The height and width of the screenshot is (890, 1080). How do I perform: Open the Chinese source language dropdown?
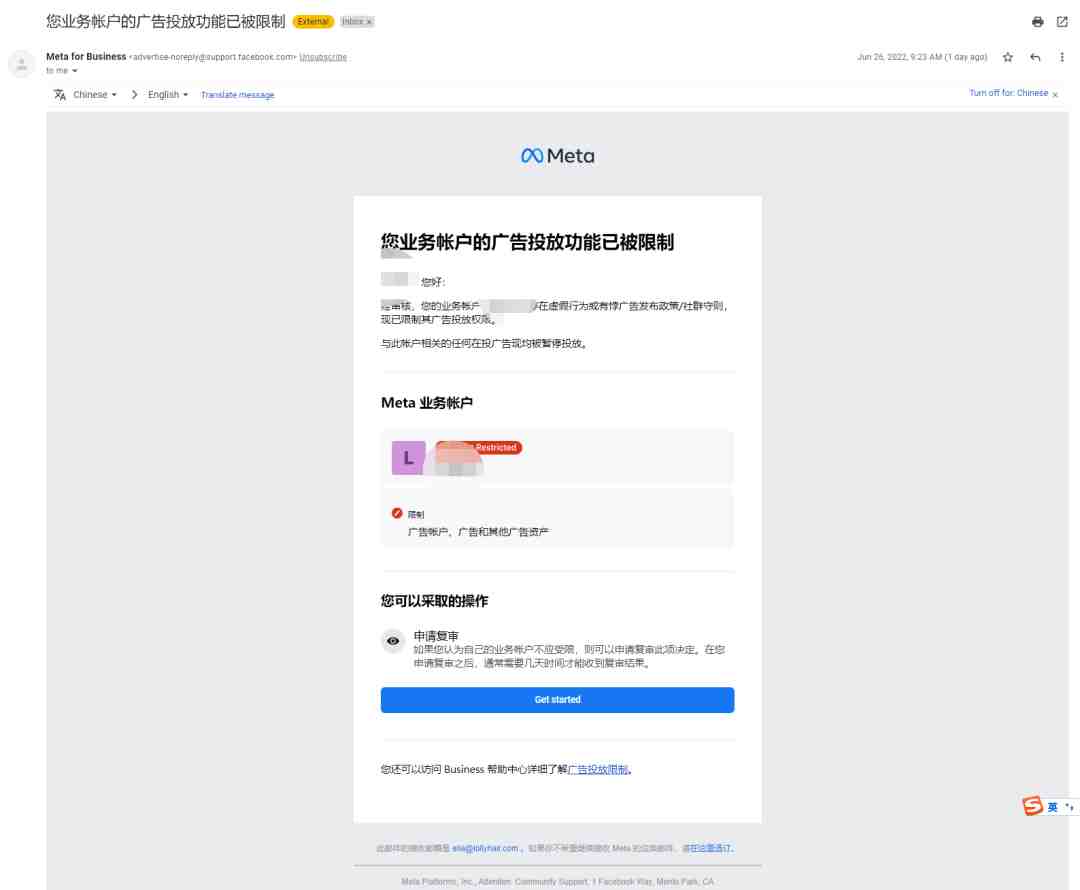tap(95, 94)
